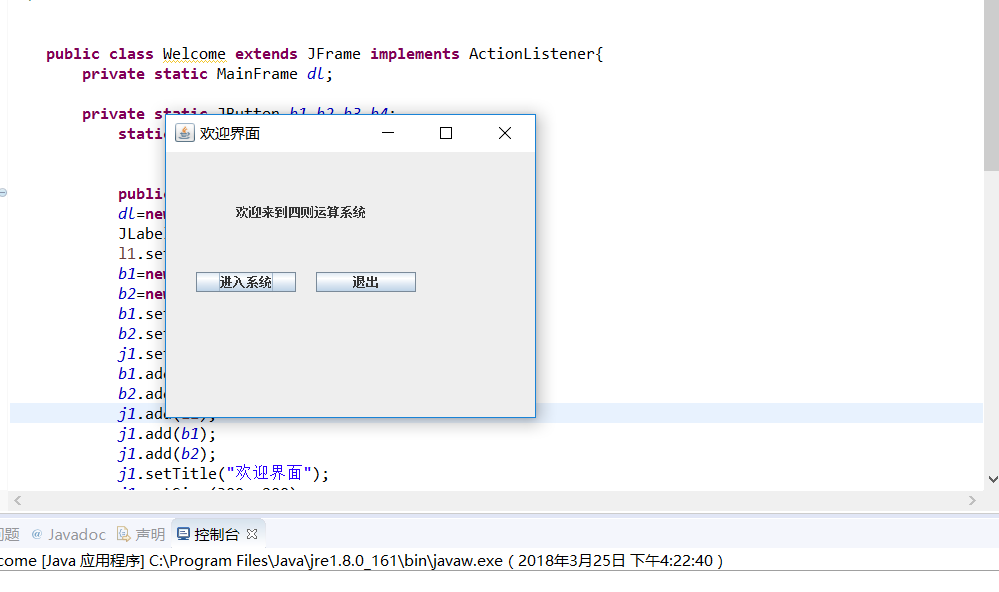
Task: Click the 欢迎界面 window title text
Action: [230, 133]
